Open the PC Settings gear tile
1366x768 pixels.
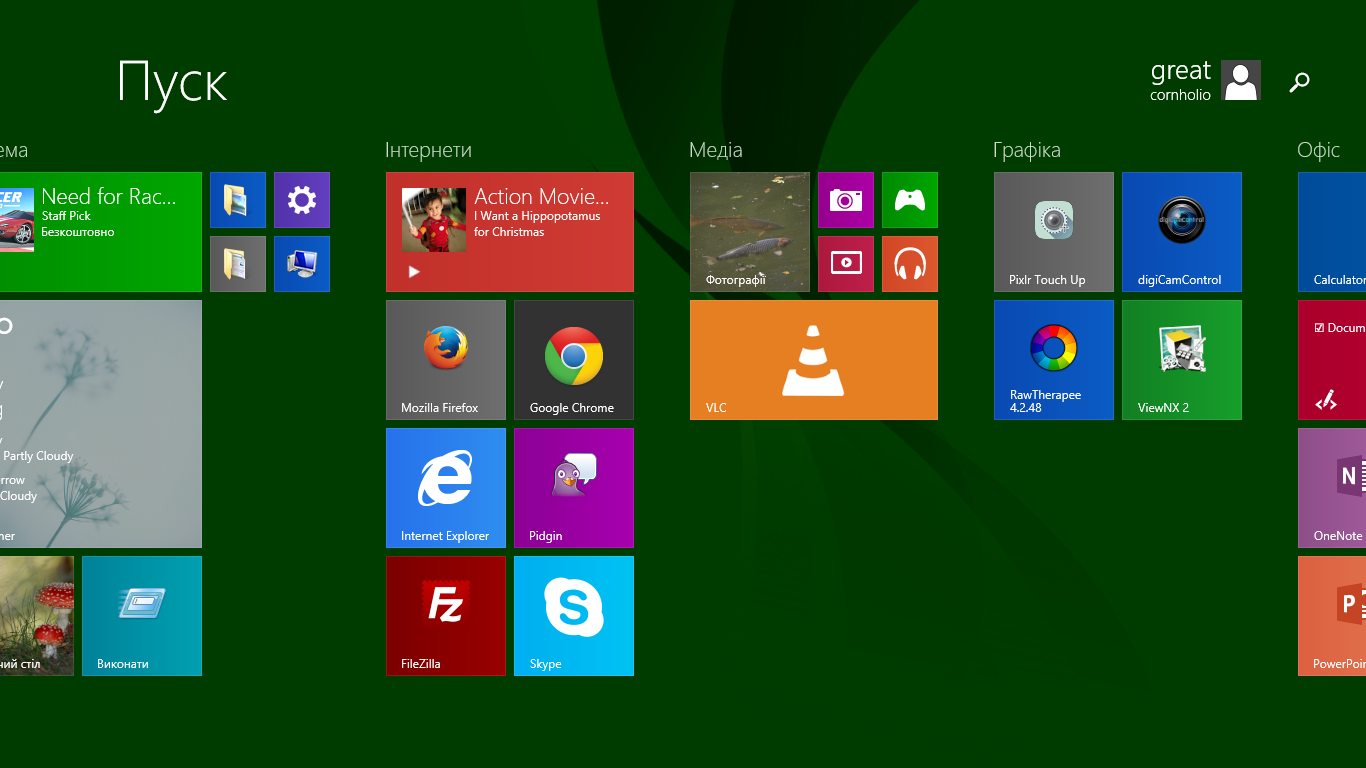point(302,200)
